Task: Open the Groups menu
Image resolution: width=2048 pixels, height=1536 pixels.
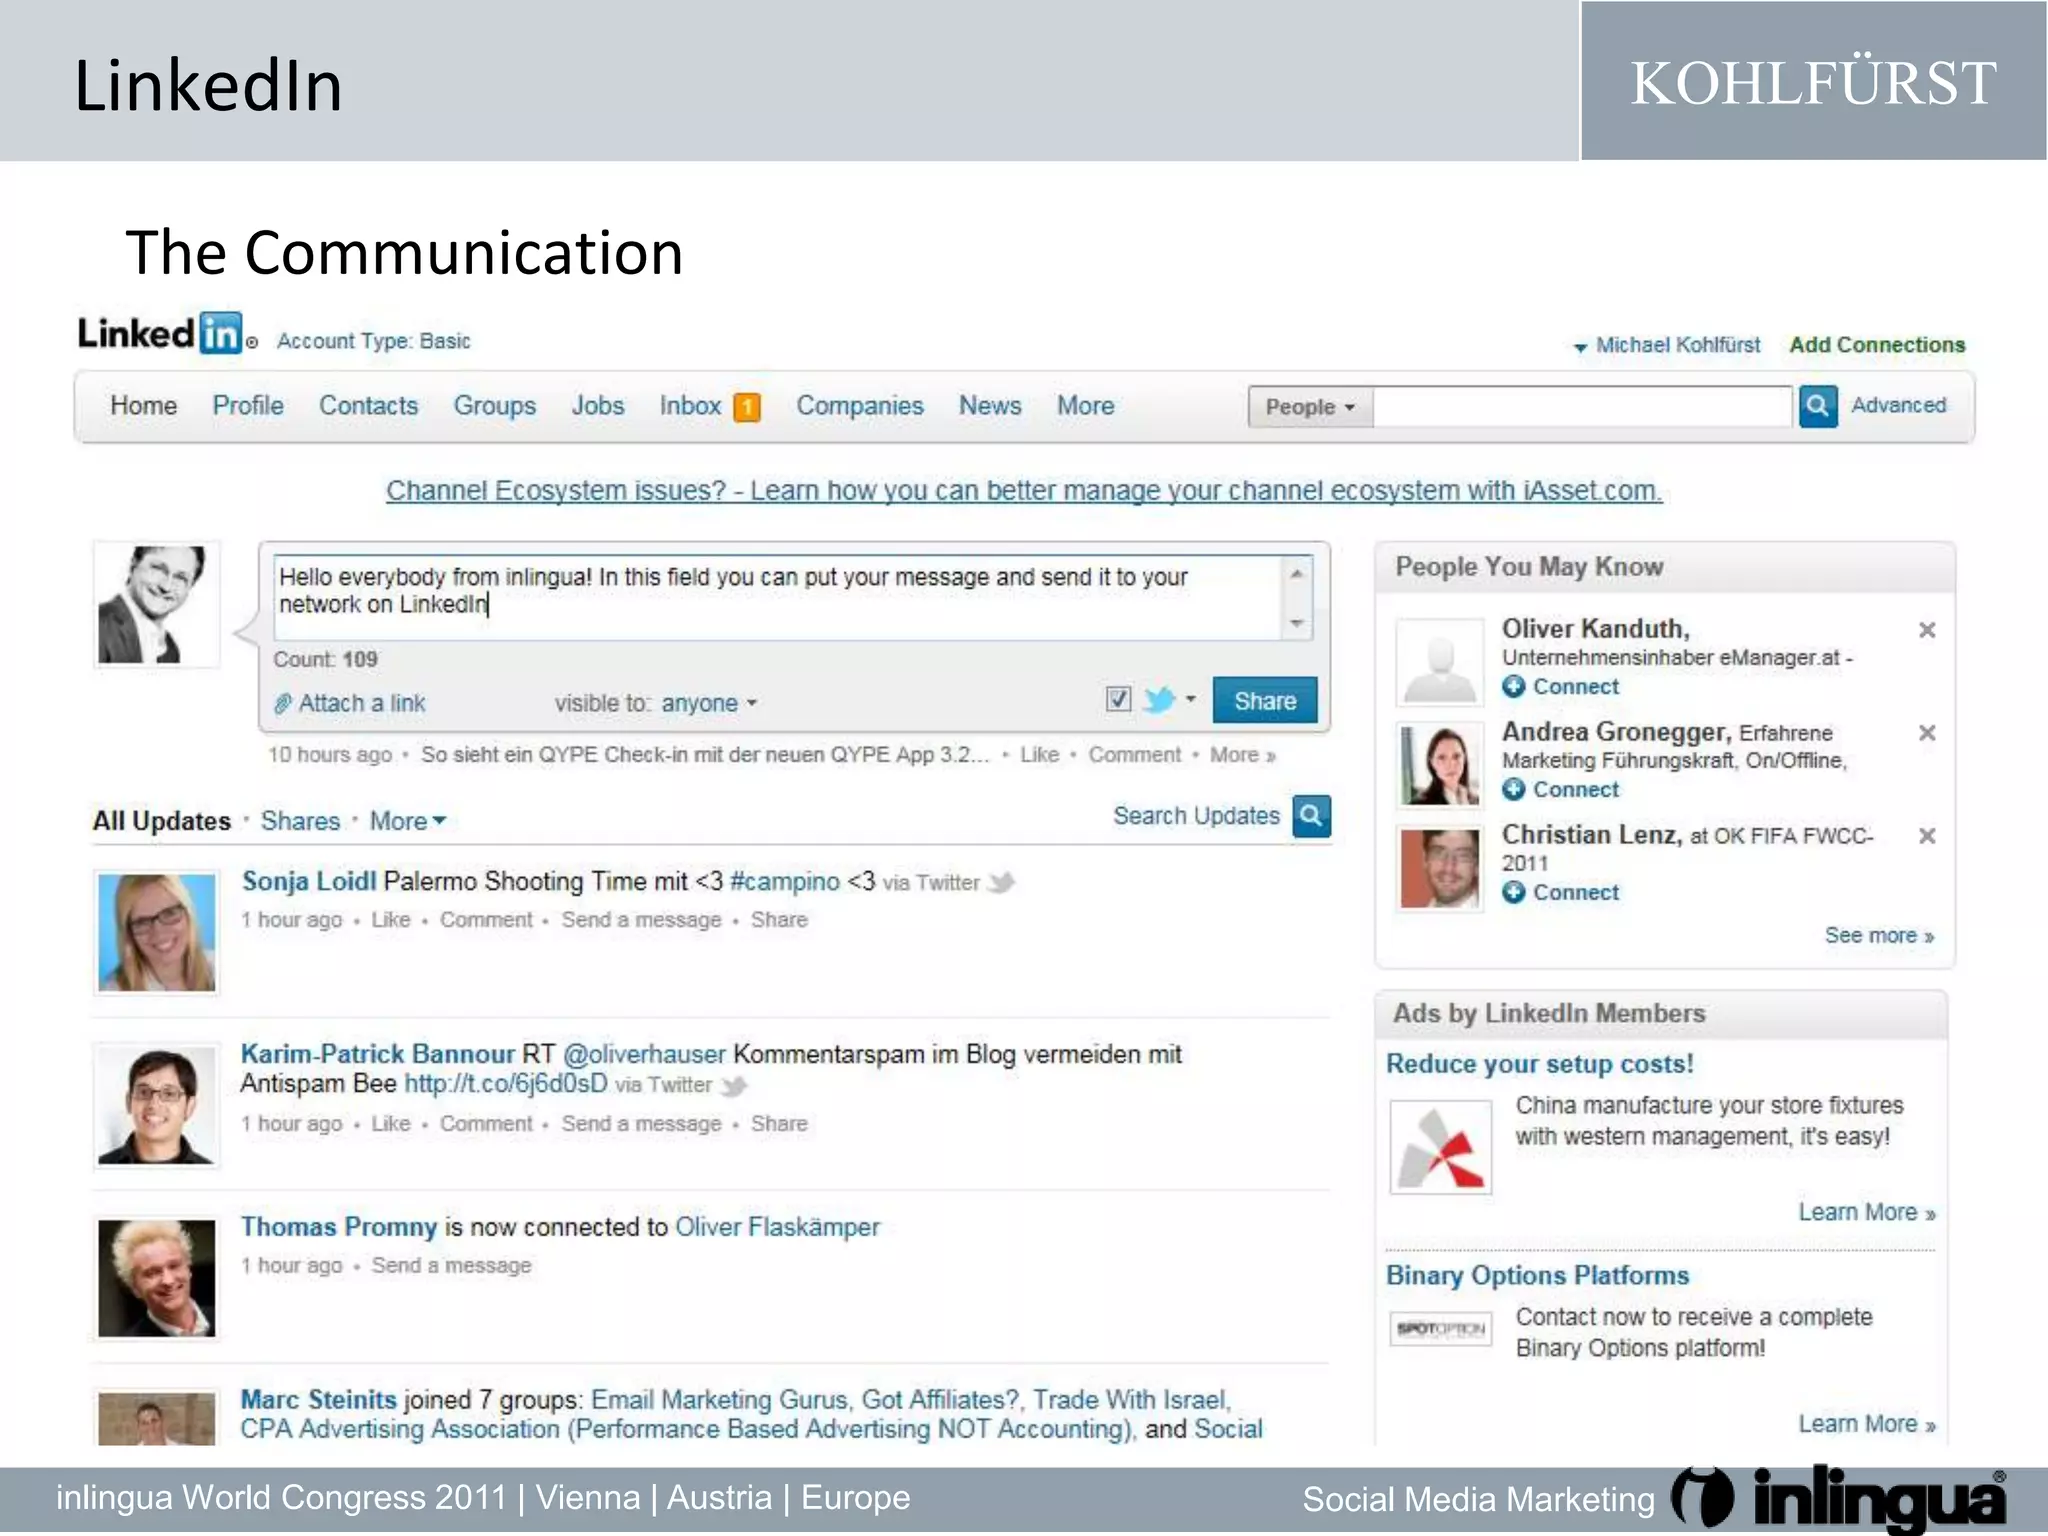Action: point(495,406)
